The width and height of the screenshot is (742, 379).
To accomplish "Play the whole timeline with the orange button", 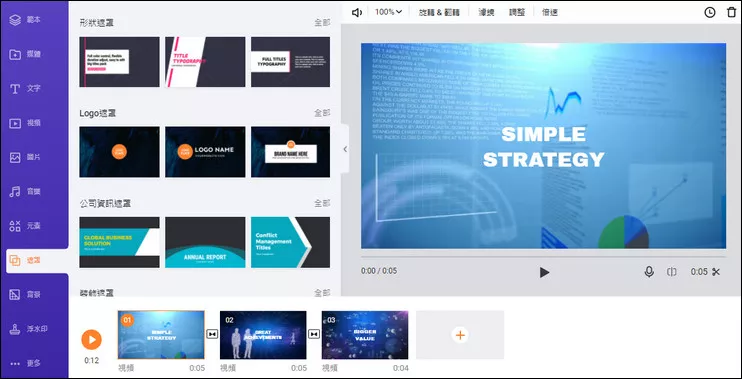I will 91,340.
